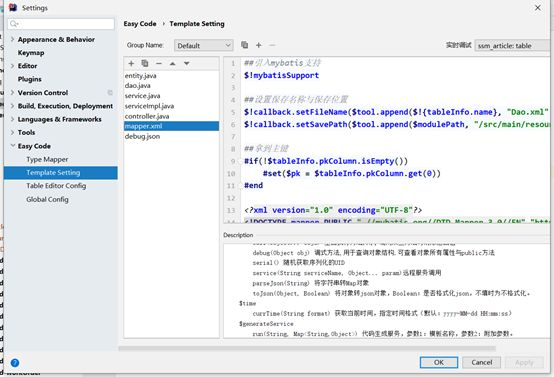Image resolution: width=554 pixels, height=377 pixels.
Task: Select mapper.xml template
Action: click(x=171, y=126)
